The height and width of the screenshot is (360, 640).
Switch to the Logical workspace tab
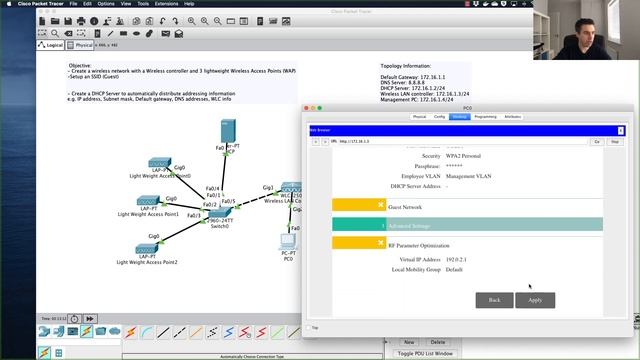(51, 45)
